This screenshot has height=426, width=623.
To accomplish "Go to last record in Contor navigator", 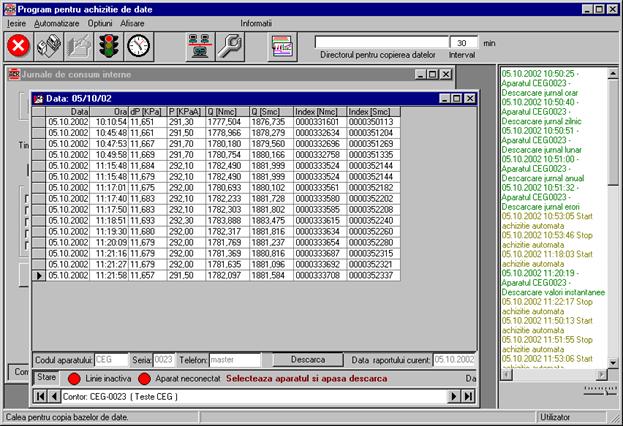I will point(468,396).
